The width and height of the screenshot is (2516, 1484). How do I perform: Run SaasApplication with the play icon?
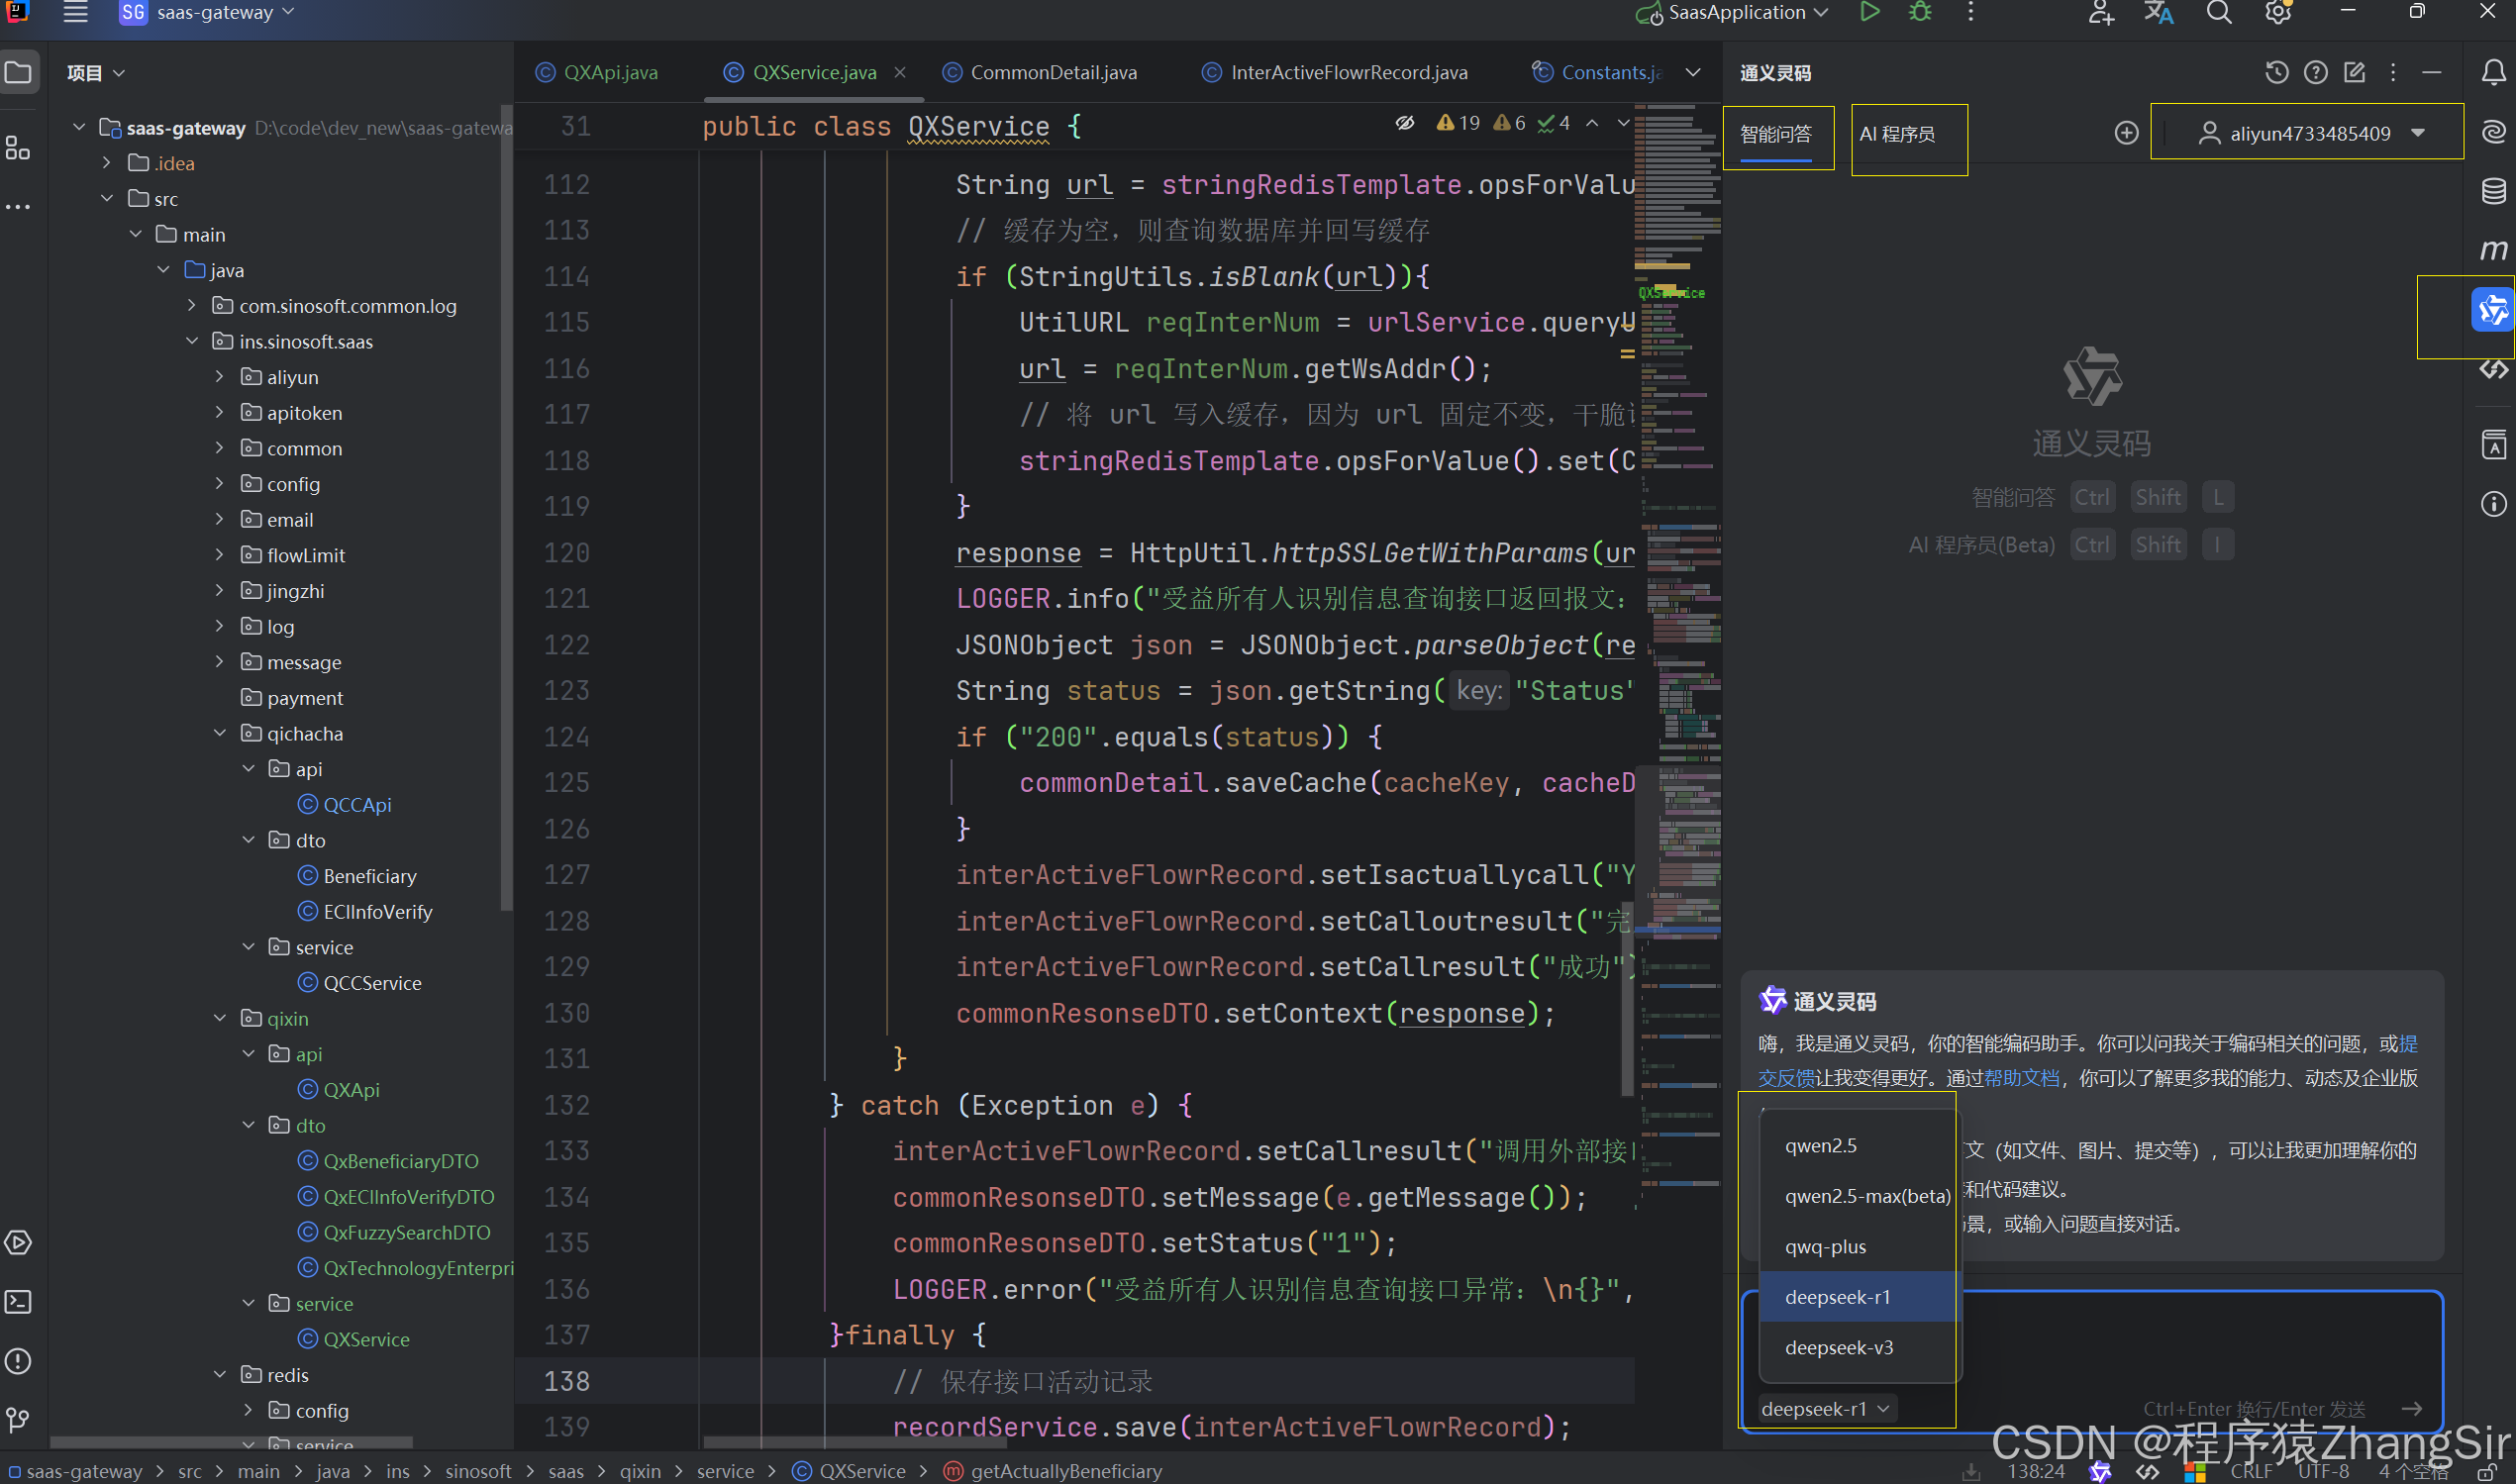tap(1869, 12)
